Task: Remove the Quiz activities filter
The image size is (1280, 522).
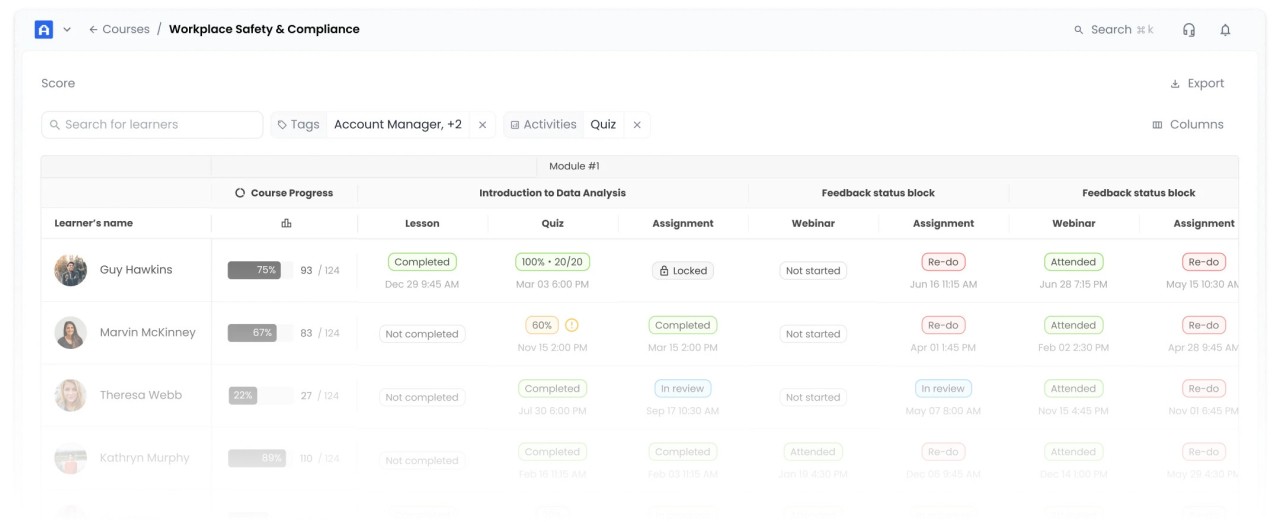Action: tap(637, 125)
